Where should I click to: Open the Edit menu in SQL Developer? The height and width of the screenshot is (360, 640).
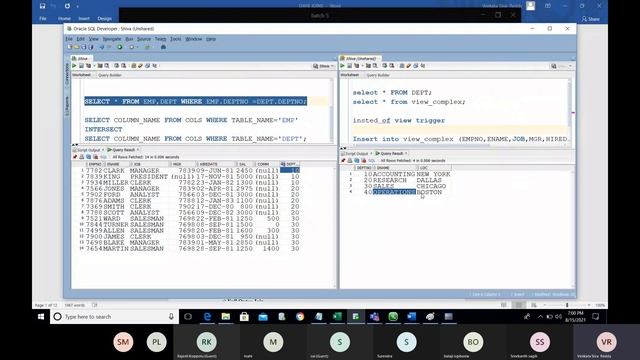80,39
